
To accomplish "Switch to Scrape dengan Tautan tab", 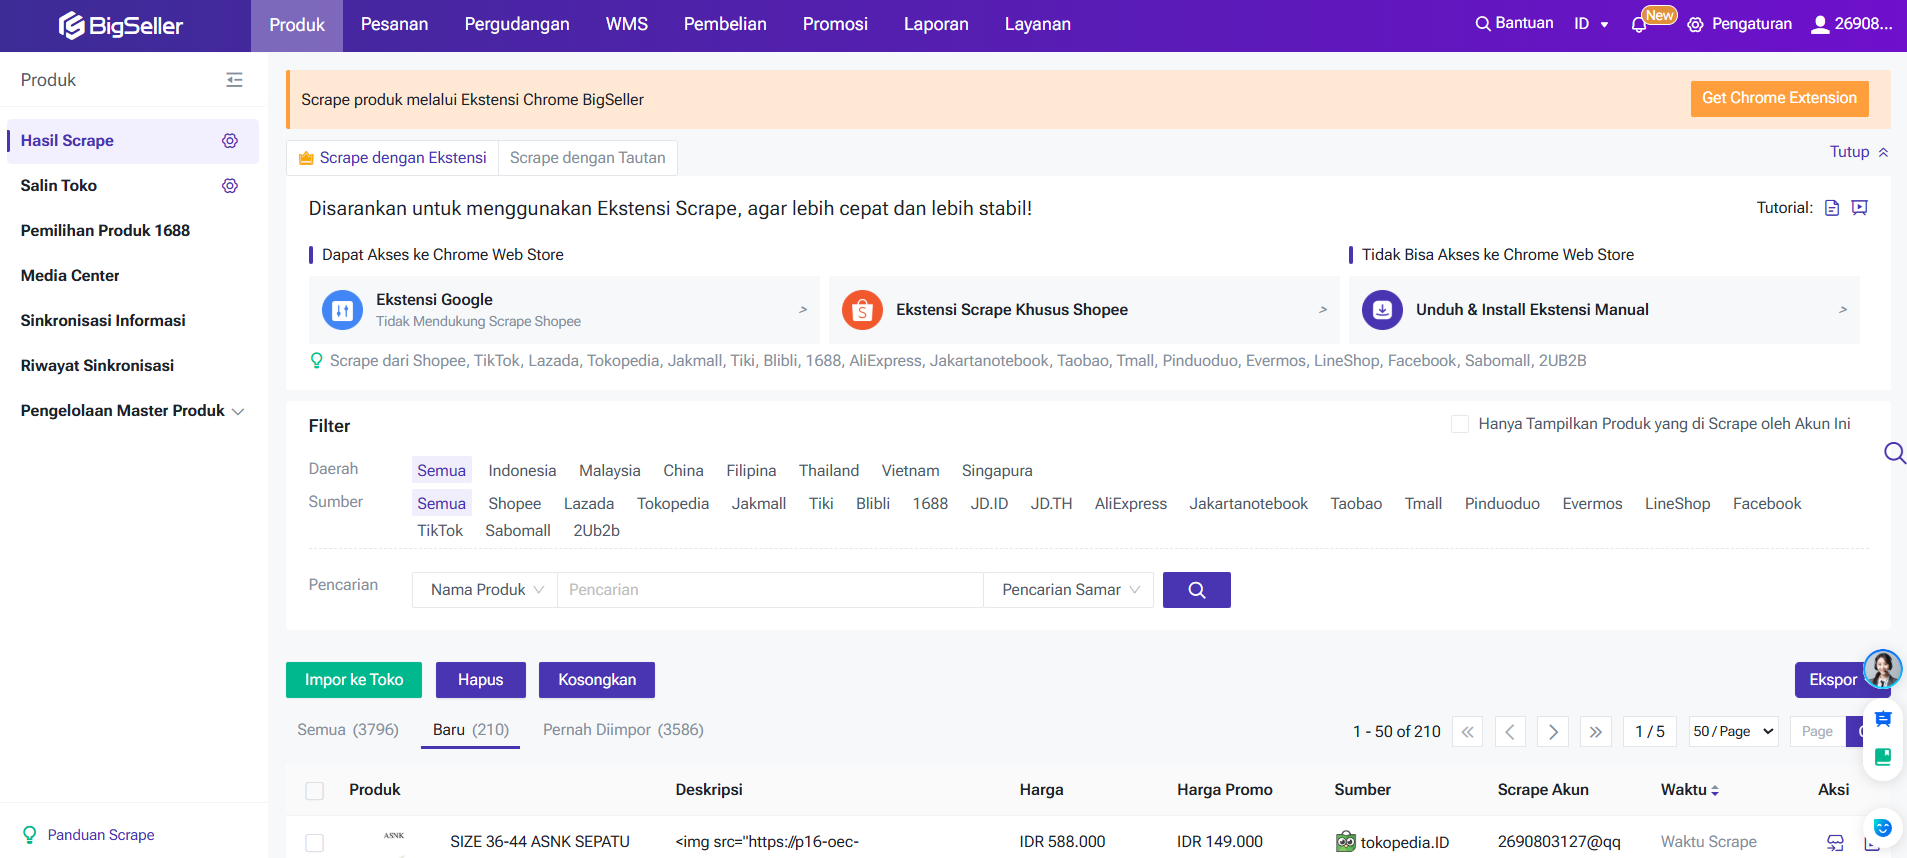I will point(588,158).
